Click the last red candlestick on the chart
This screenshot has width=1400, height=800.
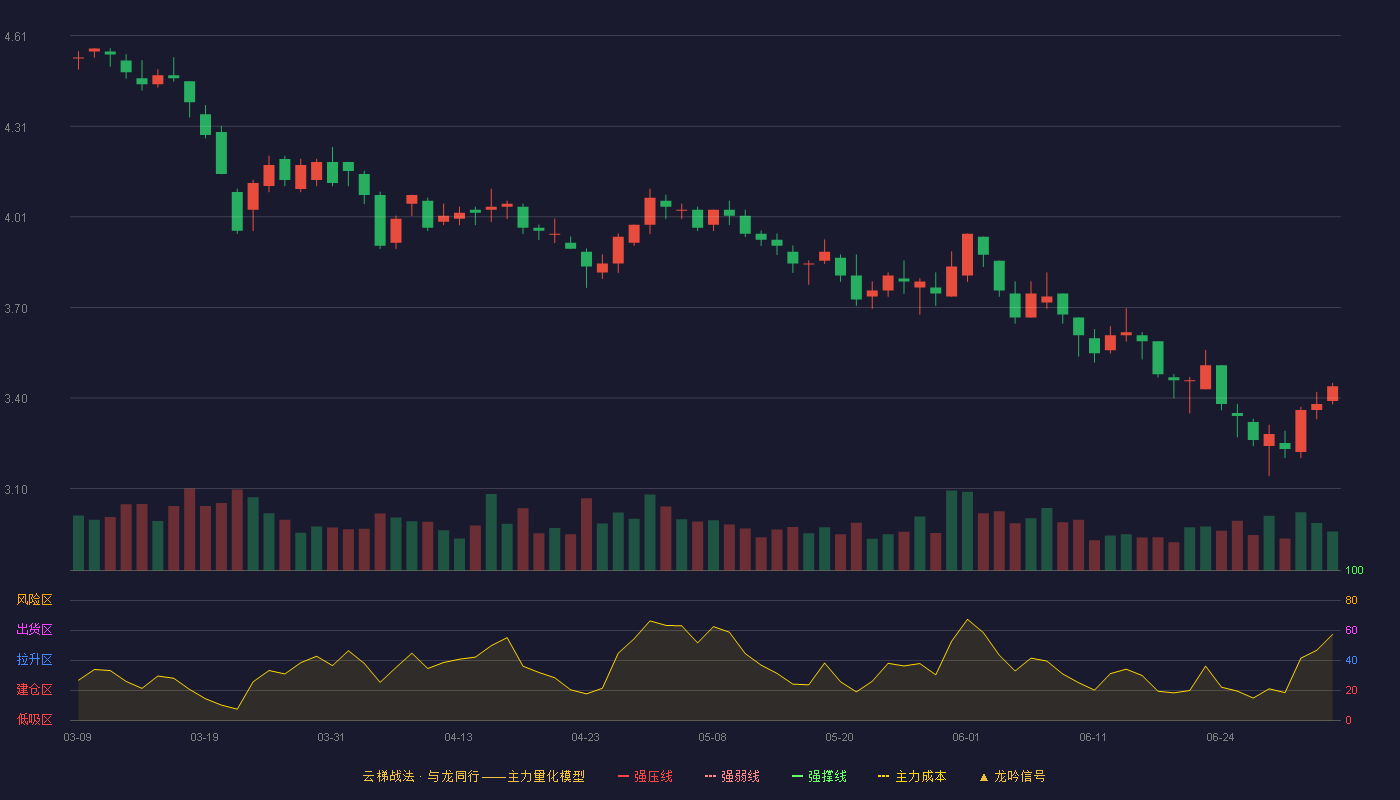click(x=1332, y=393)
